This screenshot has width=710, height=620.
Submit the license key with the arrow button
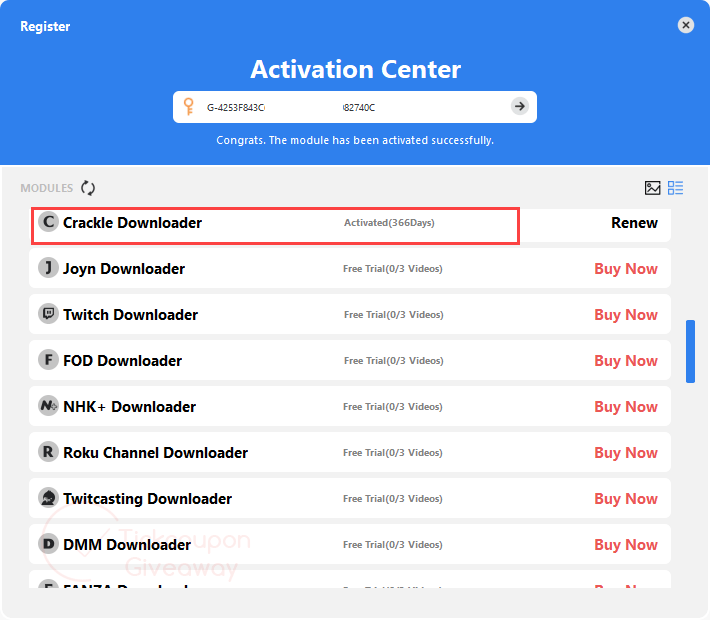[520, 106]
